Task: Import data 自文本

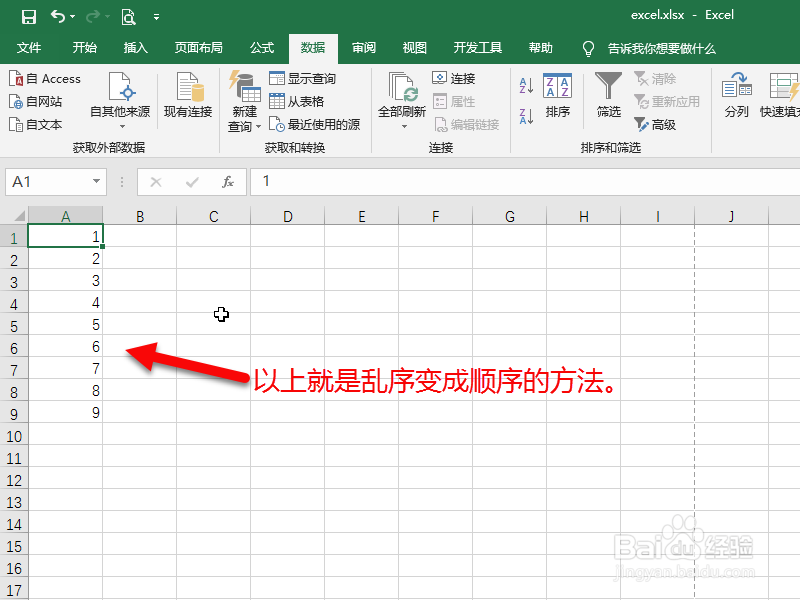Action: (x=36, y=124)
